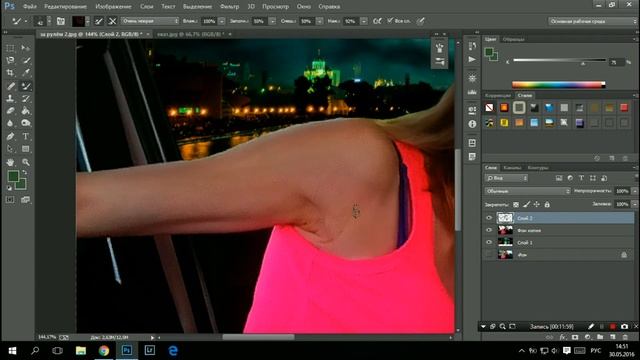Select the Zoom tool
The width and height of the screenshot is (640, 360).
pyautogui.click(x=25, y=162)
